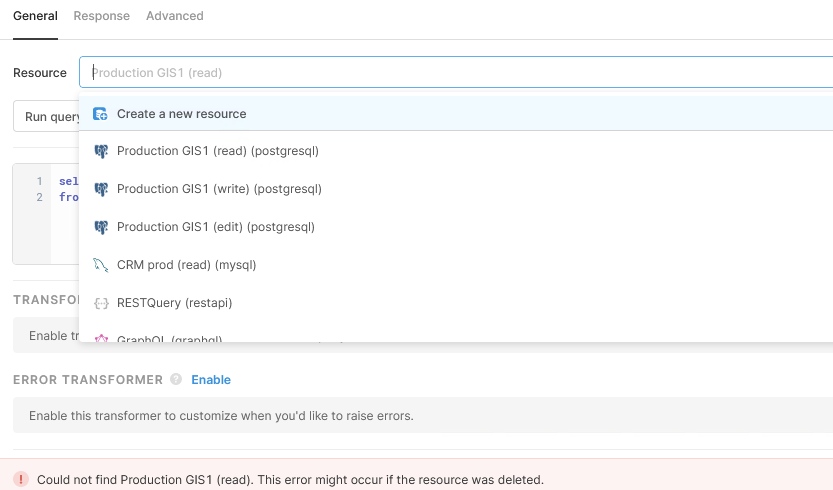The width and height of the screenshot is (833, 490).
Task: Click into the Resource search field
Action: [450, 73]
